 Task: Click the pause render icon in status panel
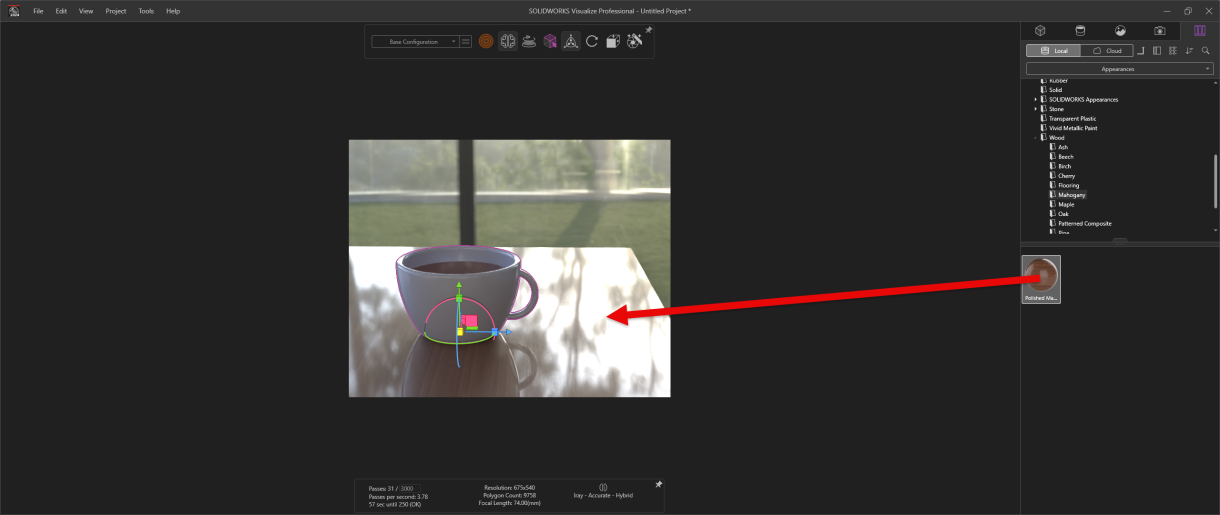pos(603,487)
